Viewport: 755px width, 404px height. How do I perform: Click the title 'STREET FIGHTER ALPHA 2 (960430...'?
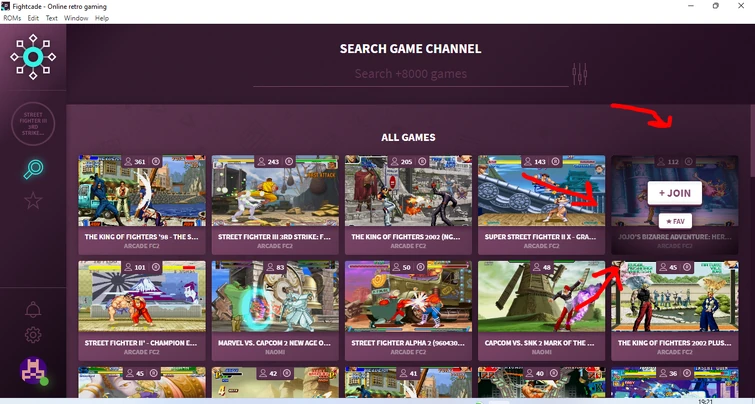[x=408, y=343]
